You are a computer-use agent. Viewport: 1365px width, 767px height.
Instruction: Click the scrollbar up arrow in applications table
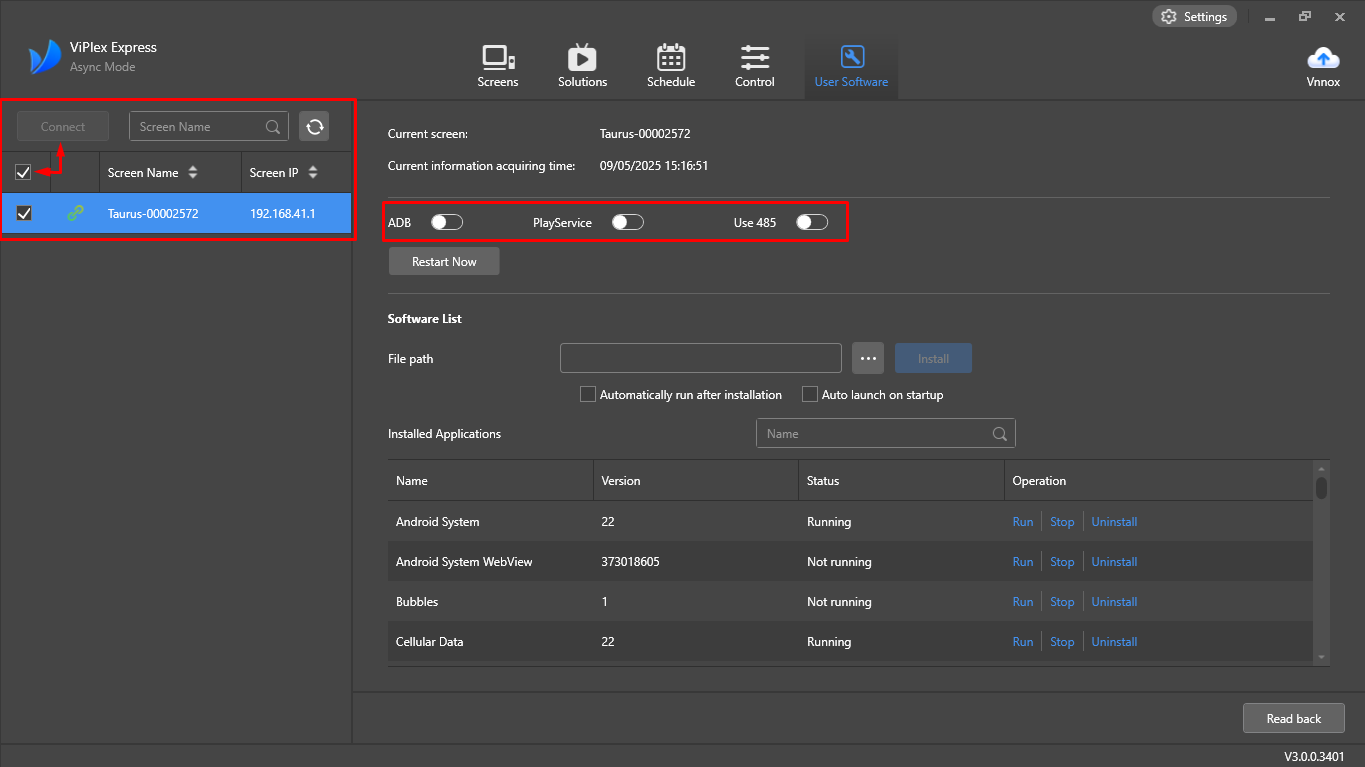pos(1321,468)
